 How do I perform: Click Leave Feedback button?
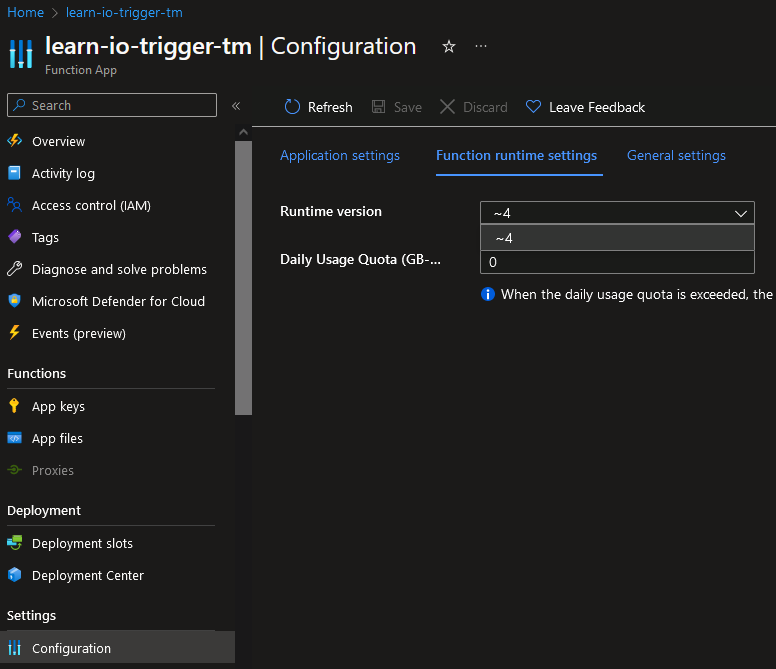[x=585, y=107]
